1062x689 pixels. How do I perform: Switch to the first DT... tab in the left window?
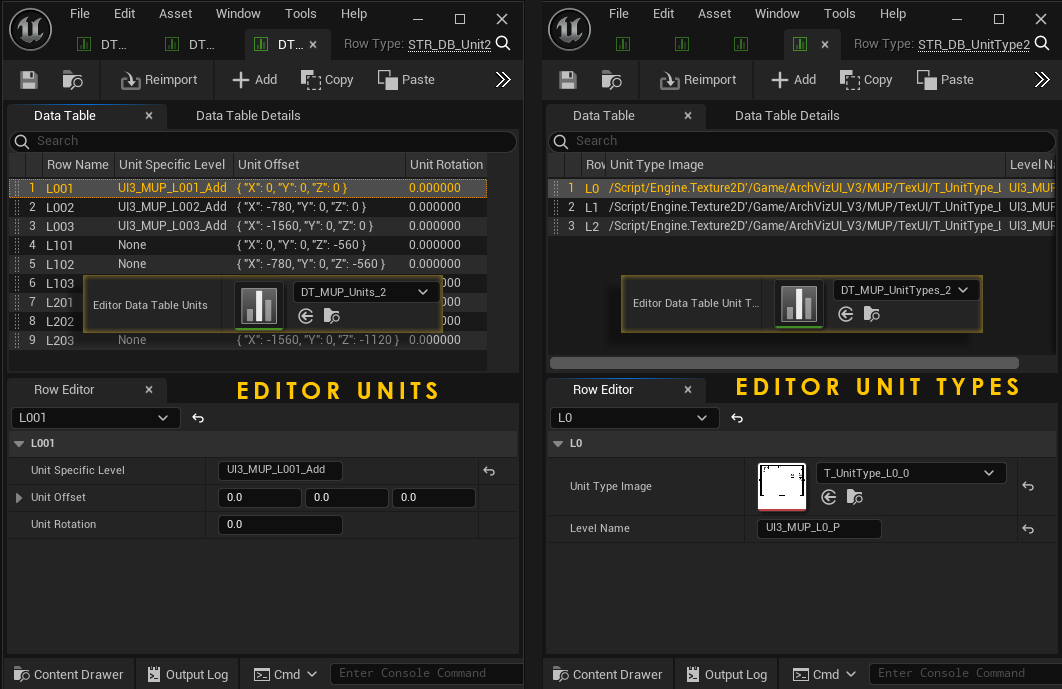pyautogui.click(x=102, y=45)
